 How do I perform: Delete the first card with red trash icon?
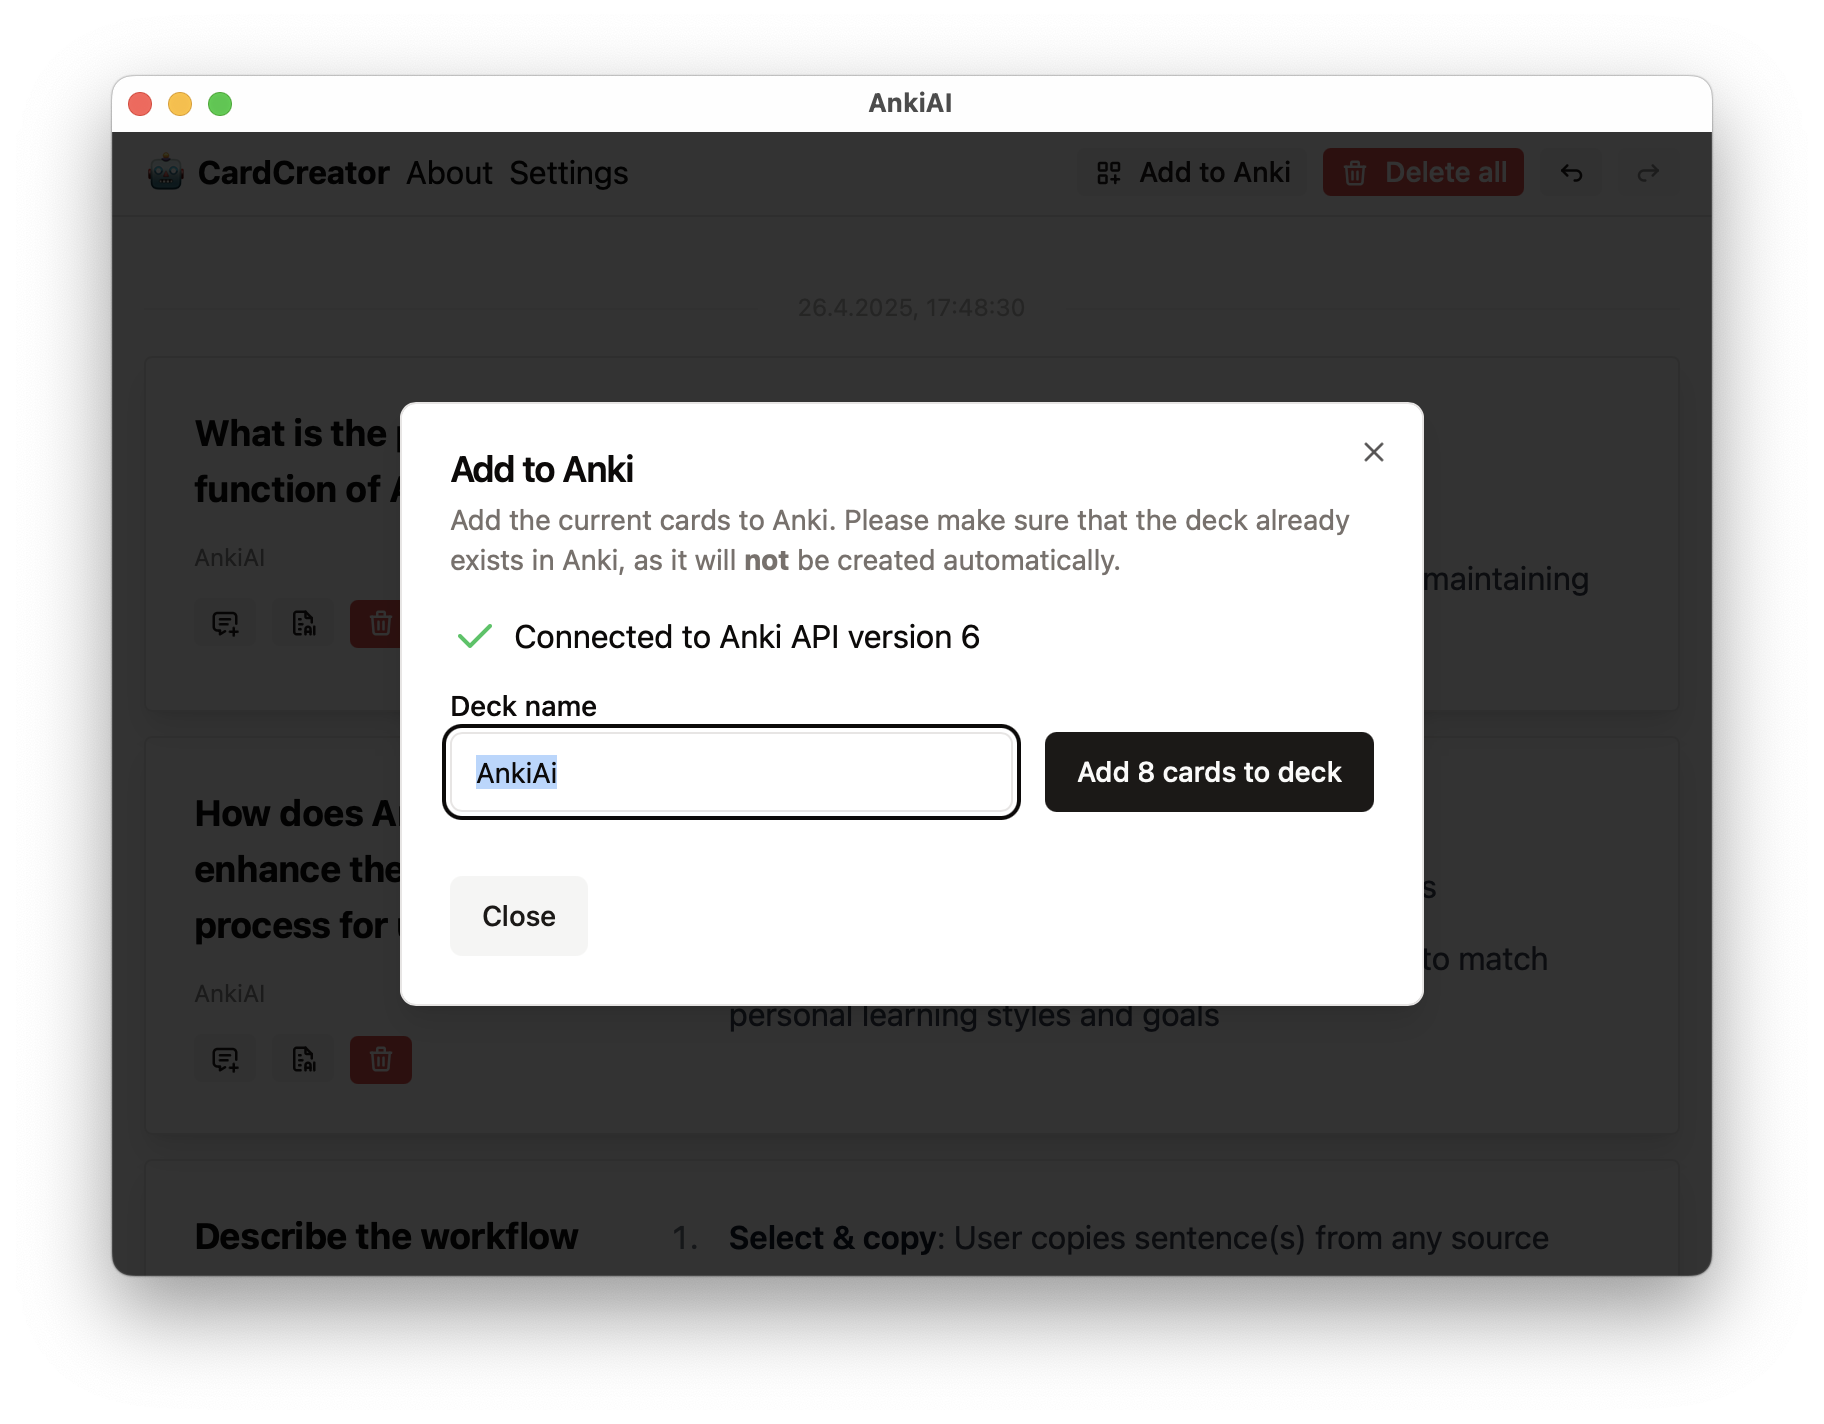pyautogui.click(x=376, y=624)
